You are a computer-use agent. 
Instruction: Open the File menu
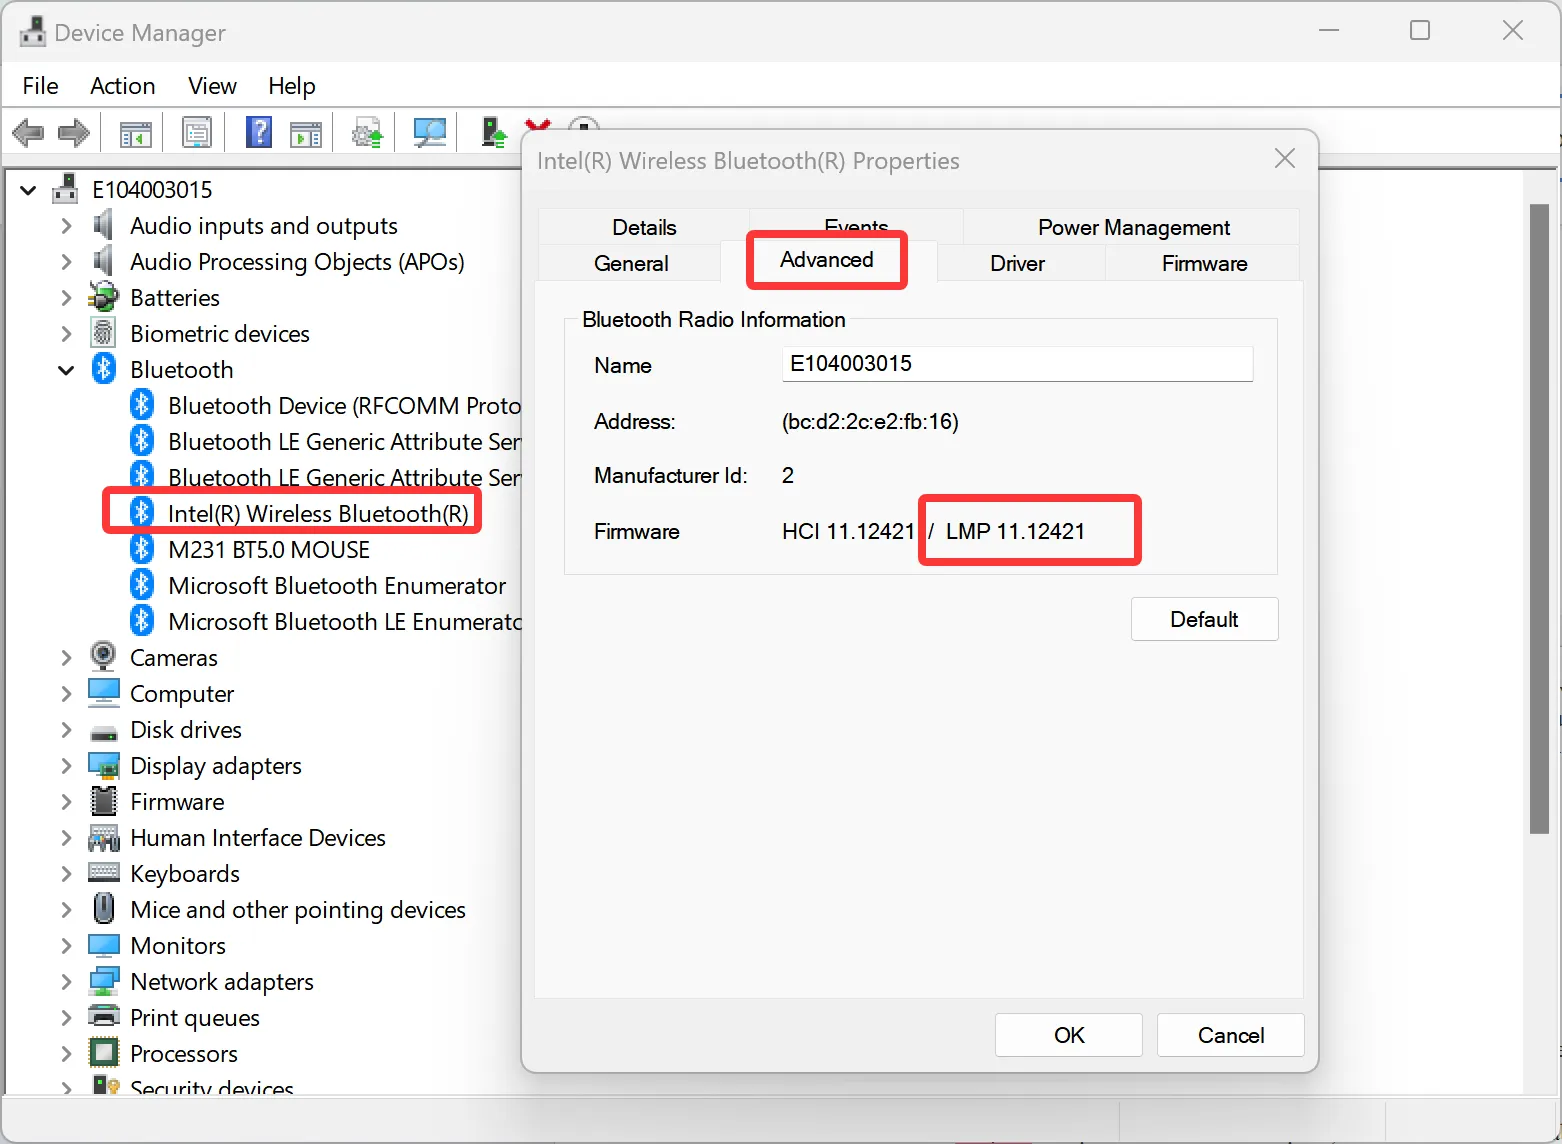40,86
